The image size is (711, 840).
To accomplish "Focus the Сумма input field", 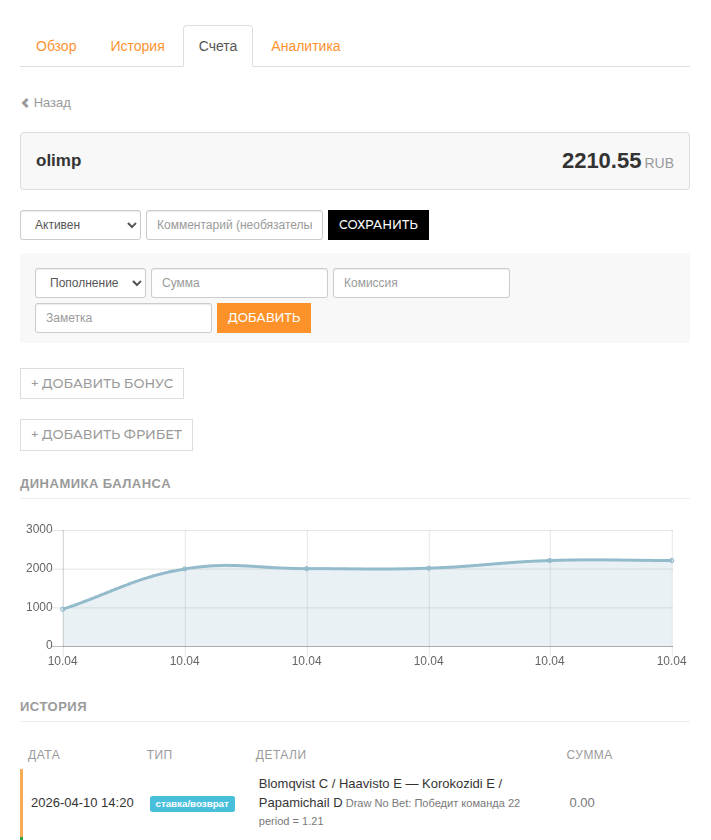I will [239, 283].
